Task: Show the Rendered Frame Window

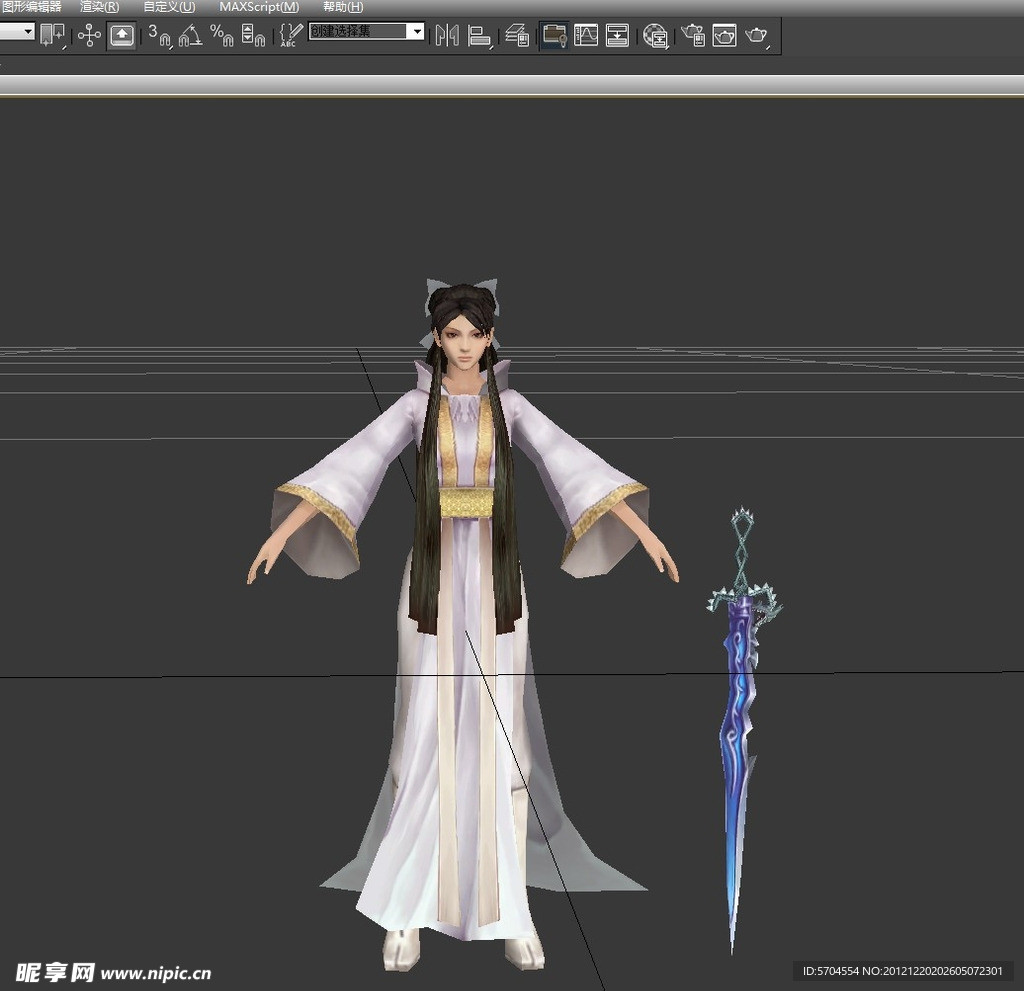Action: [724, 35]
